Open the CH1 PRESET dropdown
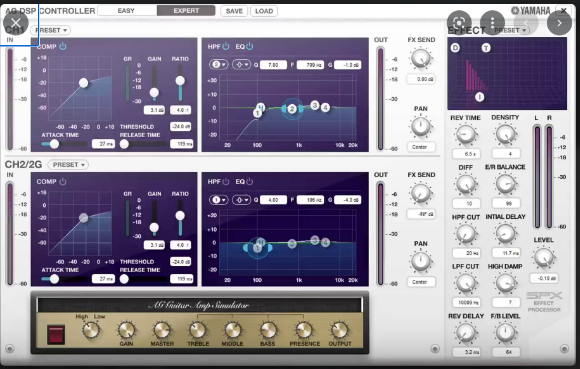Viewport: 580px width, 369px height. click(x=51, y=30)
